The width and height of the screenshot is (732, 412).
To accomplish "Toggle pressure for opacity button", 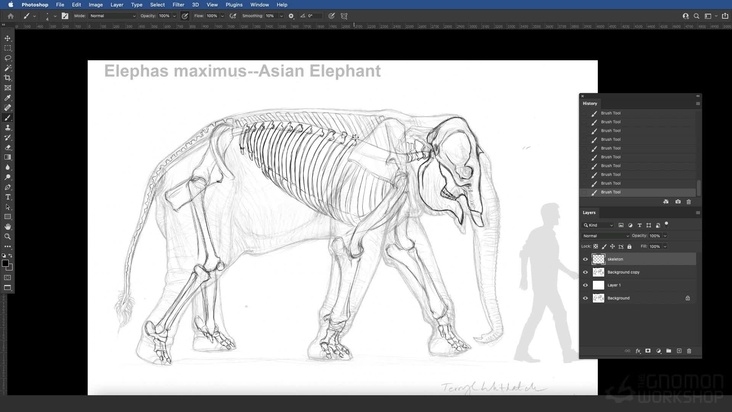I will [x=185, y=16].
